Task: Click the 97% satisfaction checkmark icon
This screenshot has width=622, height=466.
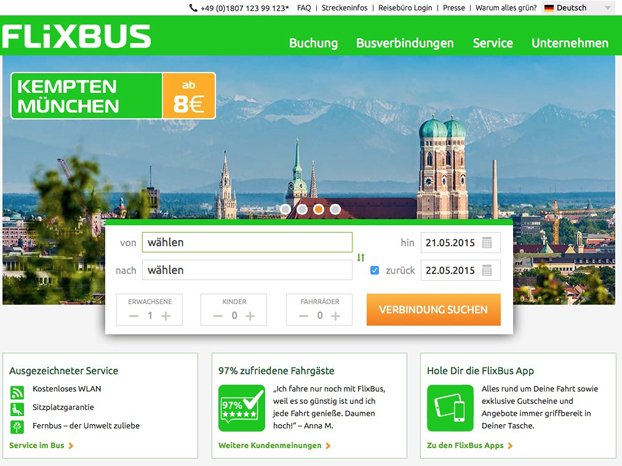Action: tap(242, 408)
